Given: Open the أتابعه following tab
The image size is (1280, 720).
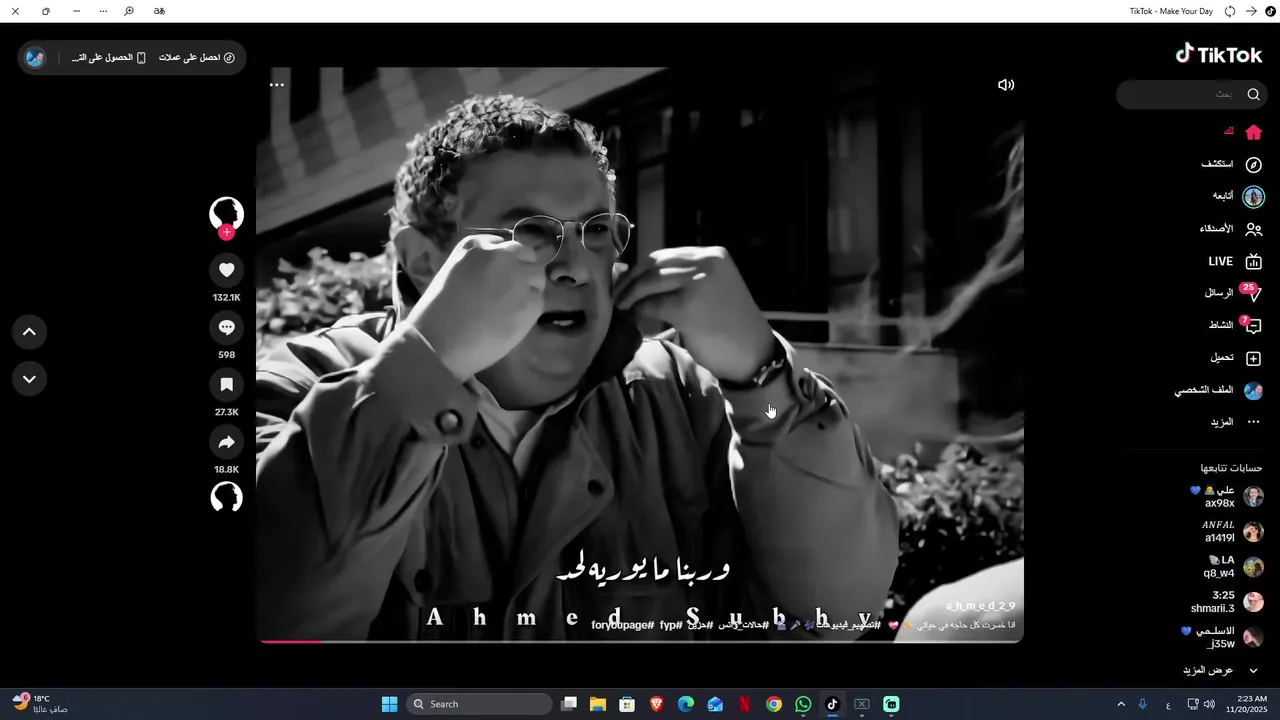Looking at the screenshot, I should coord(1237,196).
